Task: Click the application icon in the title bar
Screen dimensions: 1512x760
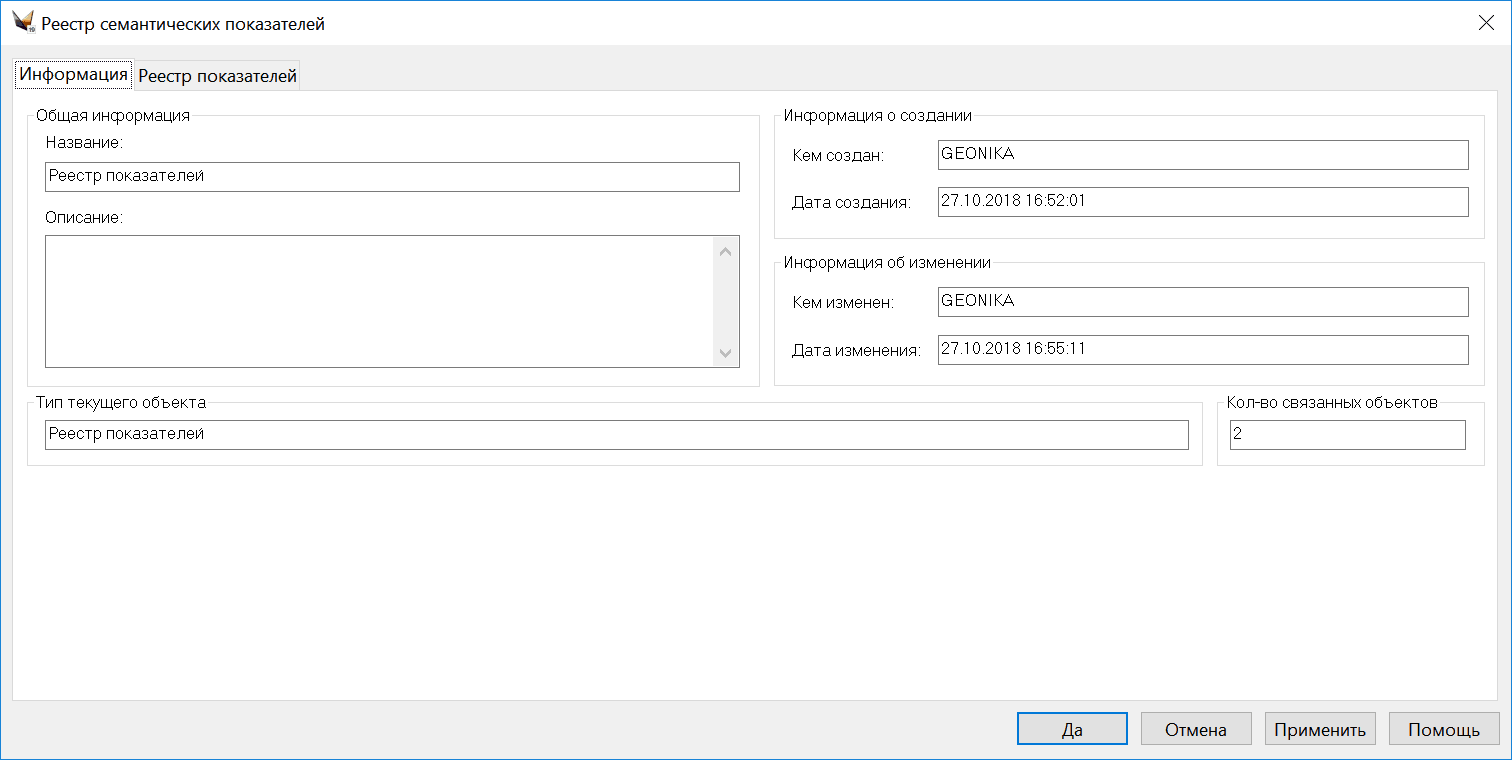Action: coord(24,23)
